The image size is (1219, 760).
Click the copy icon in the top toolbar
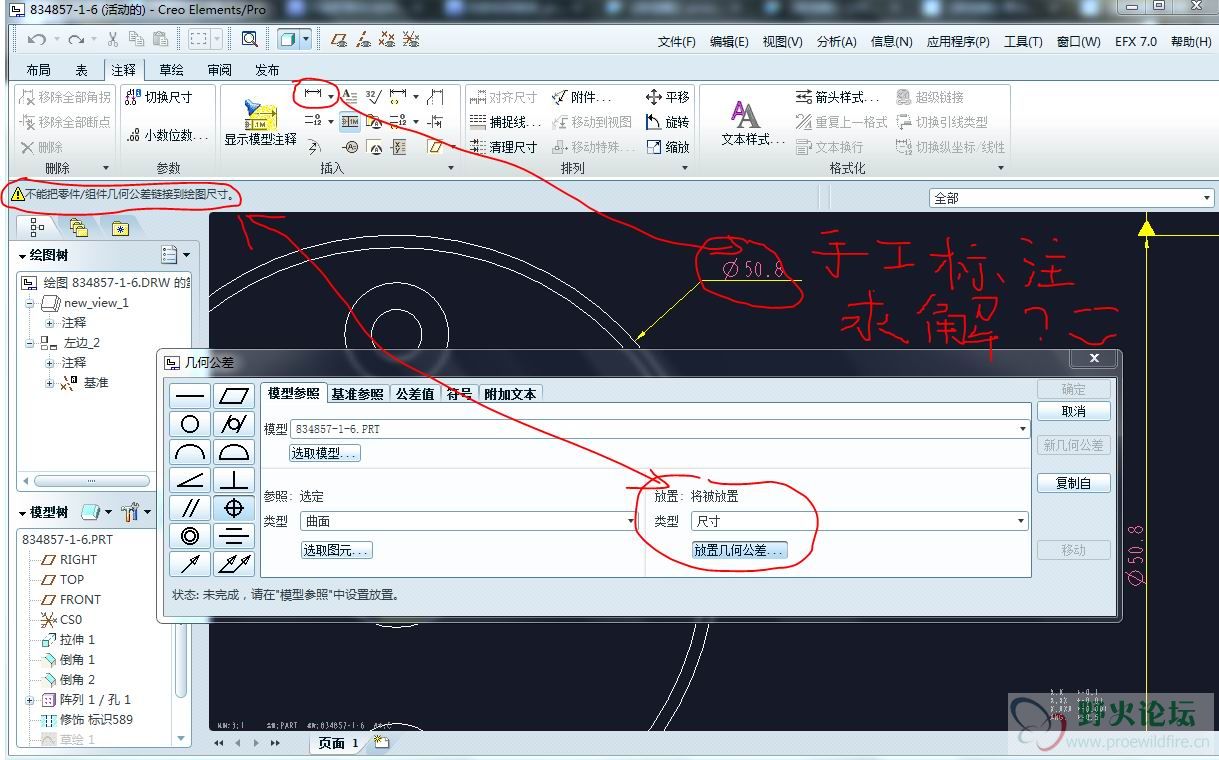click(136, 39)
